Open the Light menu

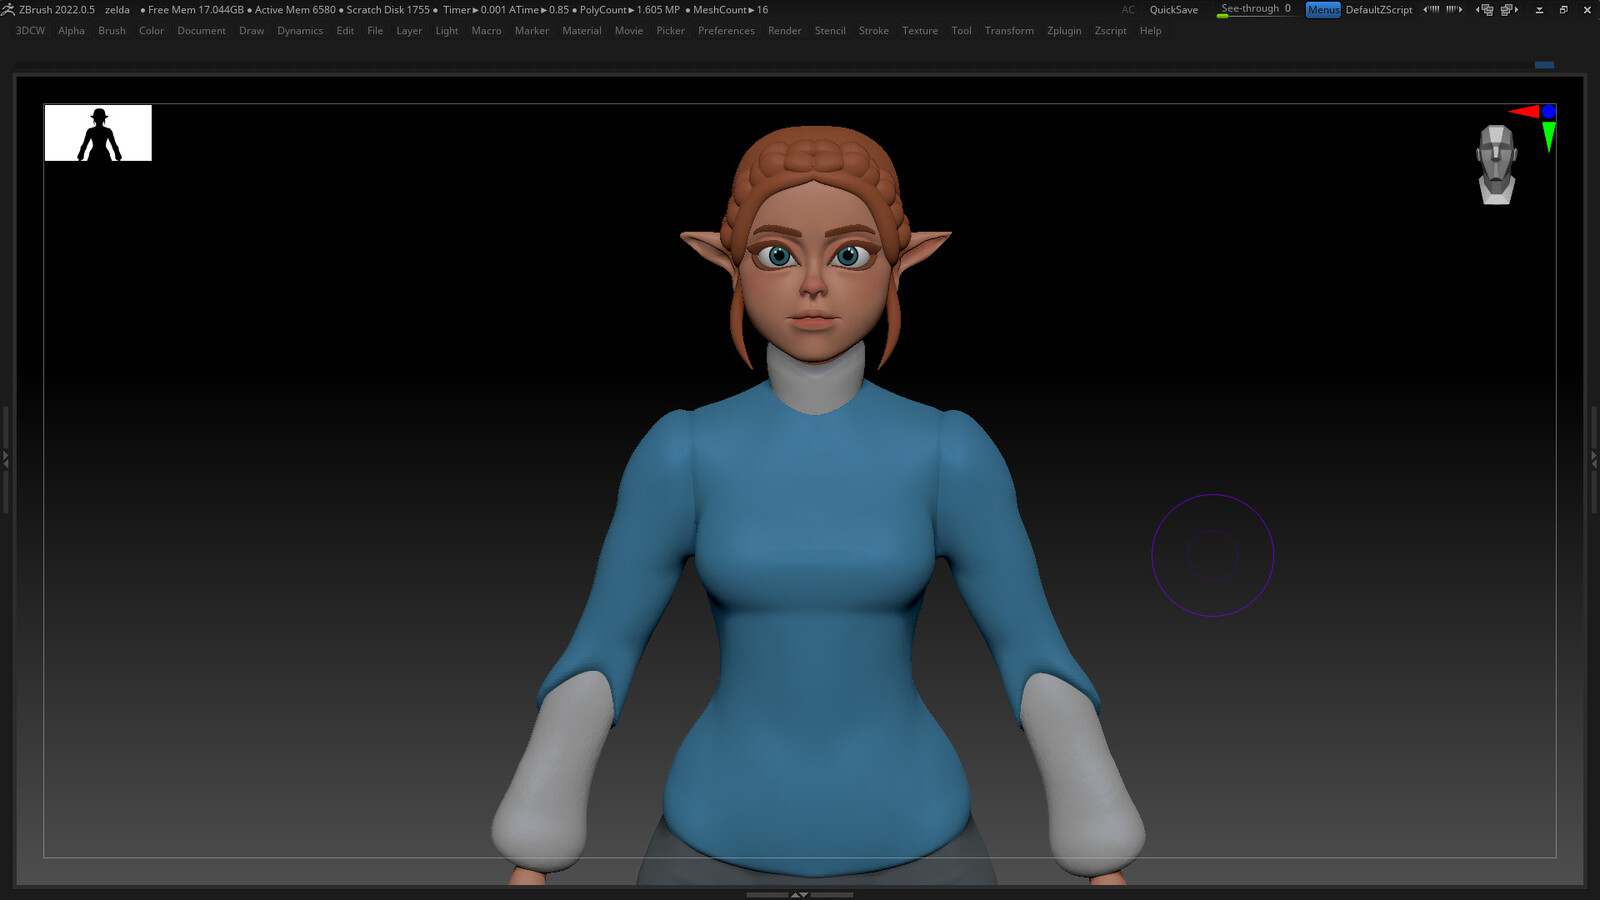(x=446, y=31)
